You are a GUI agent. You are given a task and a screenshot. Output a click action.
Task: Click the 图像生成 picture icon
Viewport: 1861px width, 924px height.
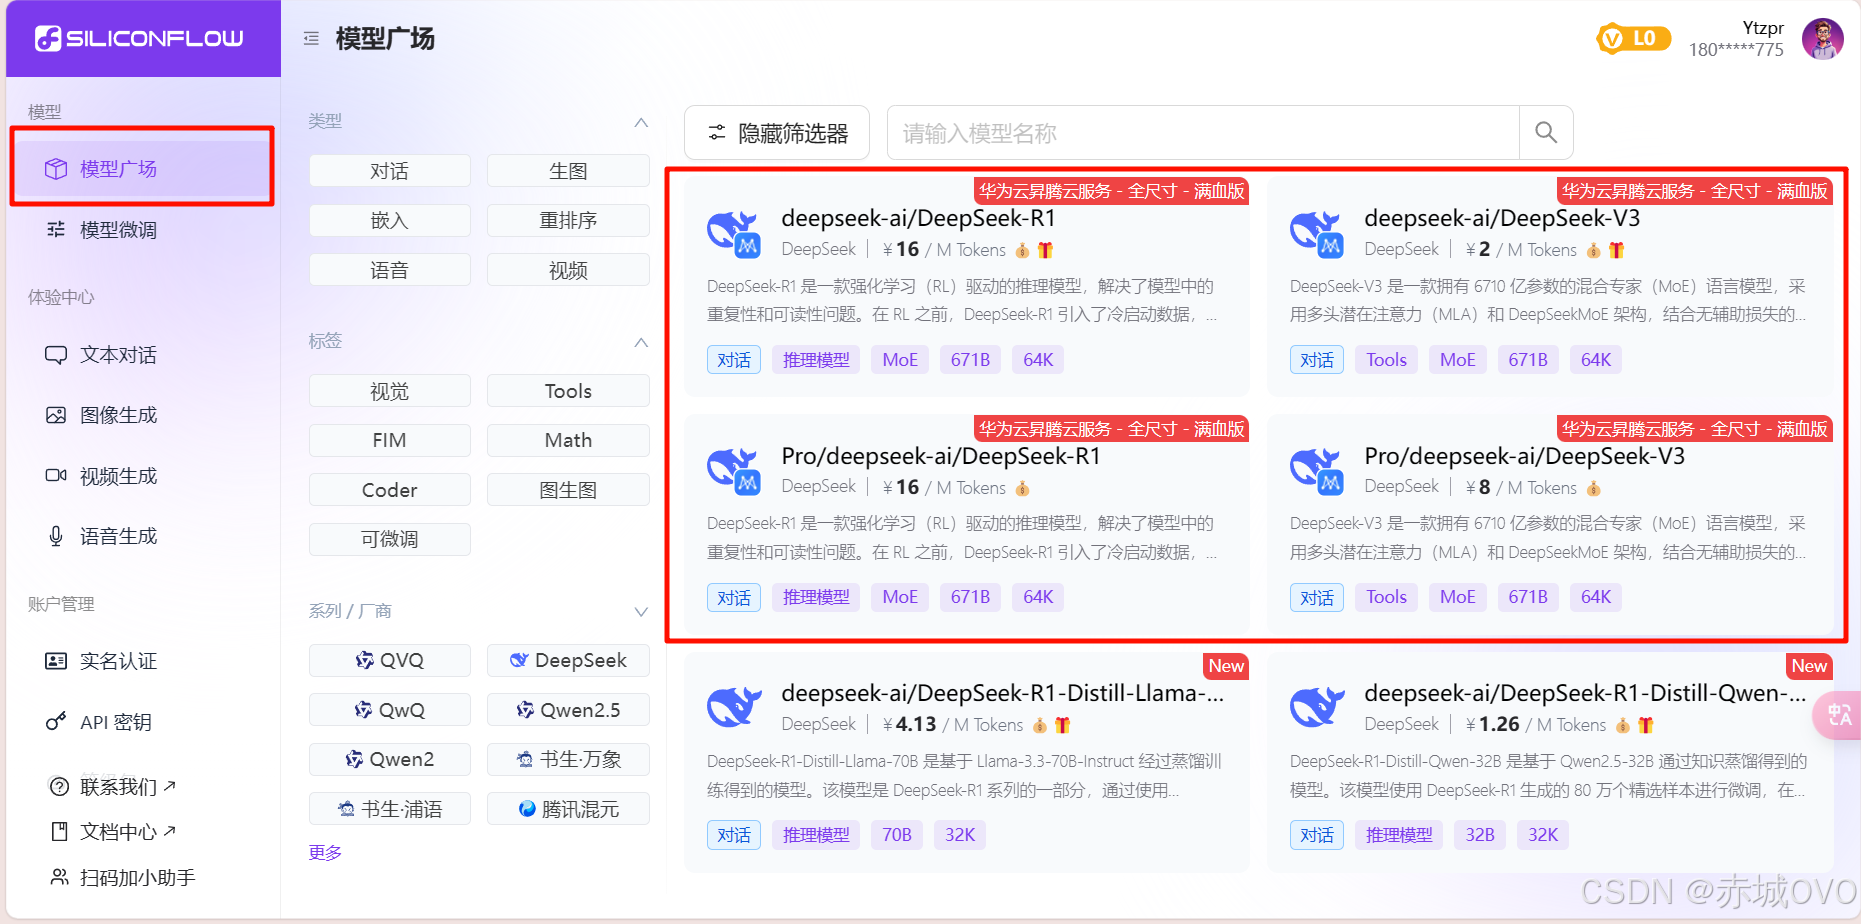(56, 415)
